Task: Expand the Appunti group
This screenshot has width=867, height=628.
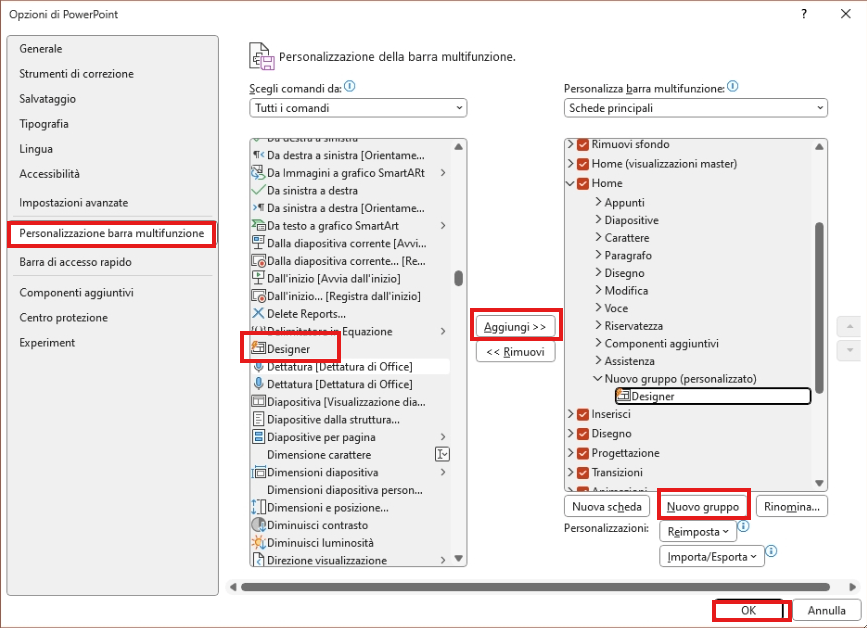Action: coord(598,202)
